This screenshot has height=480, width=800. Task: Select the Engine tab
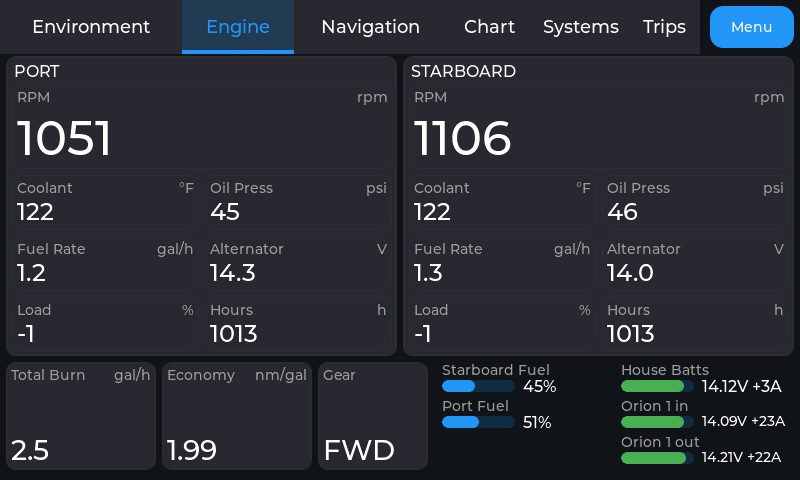(238, 27)
